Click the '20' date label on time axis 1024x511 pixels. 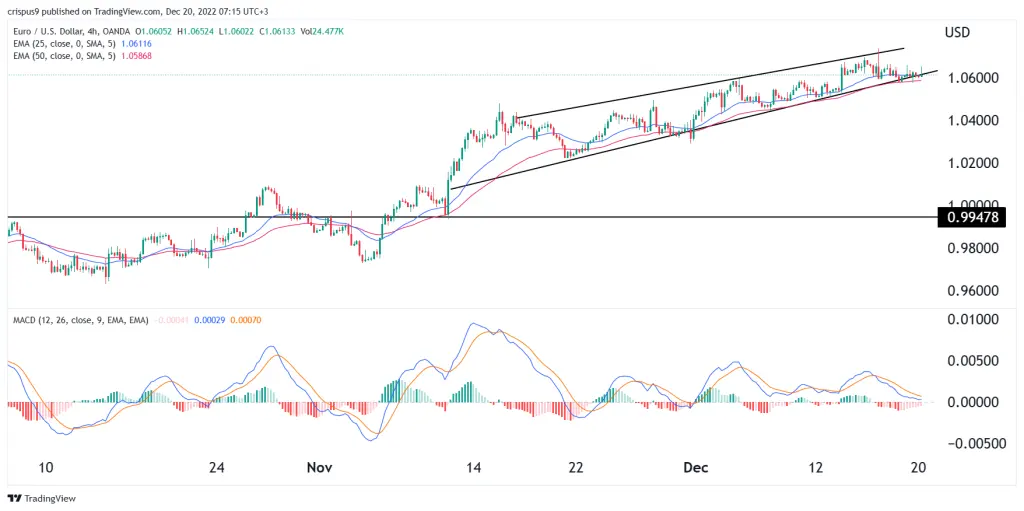click(918, 468)
